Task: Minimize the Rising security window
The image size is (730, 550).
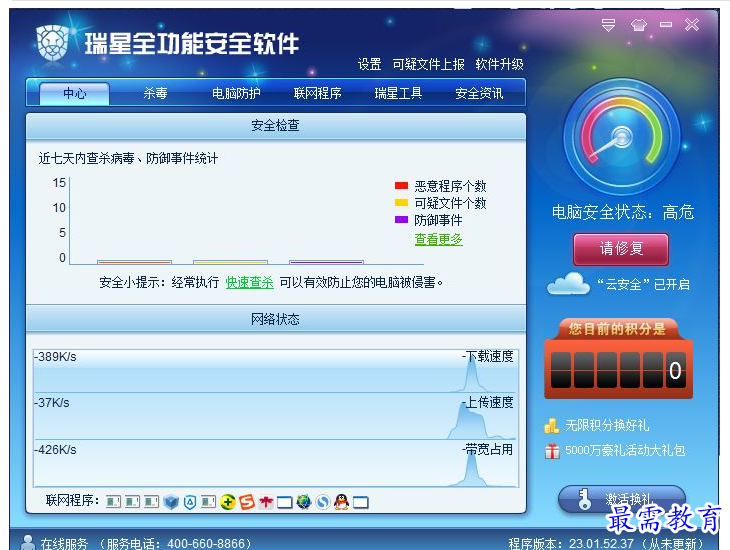Action: point(666,24)
